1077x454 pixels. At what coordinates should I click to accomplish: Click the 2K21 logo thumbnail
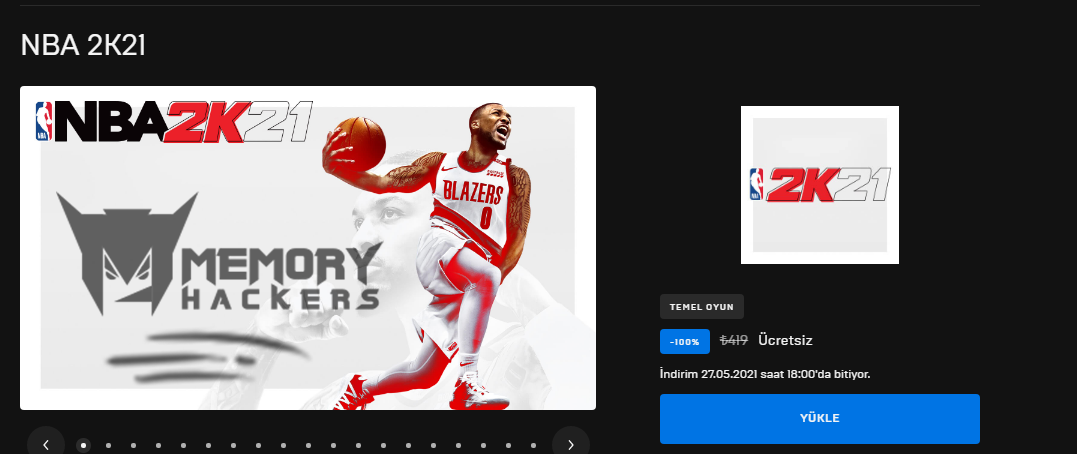pyautogui.click(x=819, y=185)
